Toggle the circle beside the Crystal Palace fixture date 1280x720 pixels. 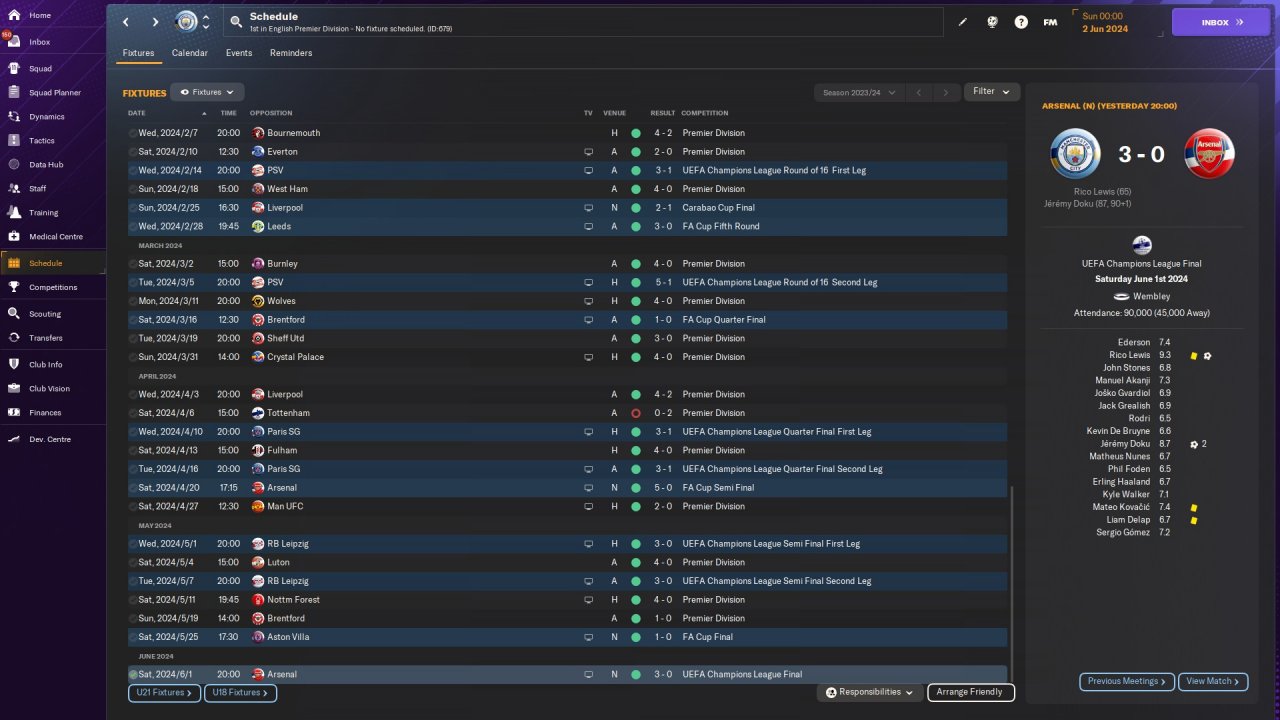click(133, 357)
